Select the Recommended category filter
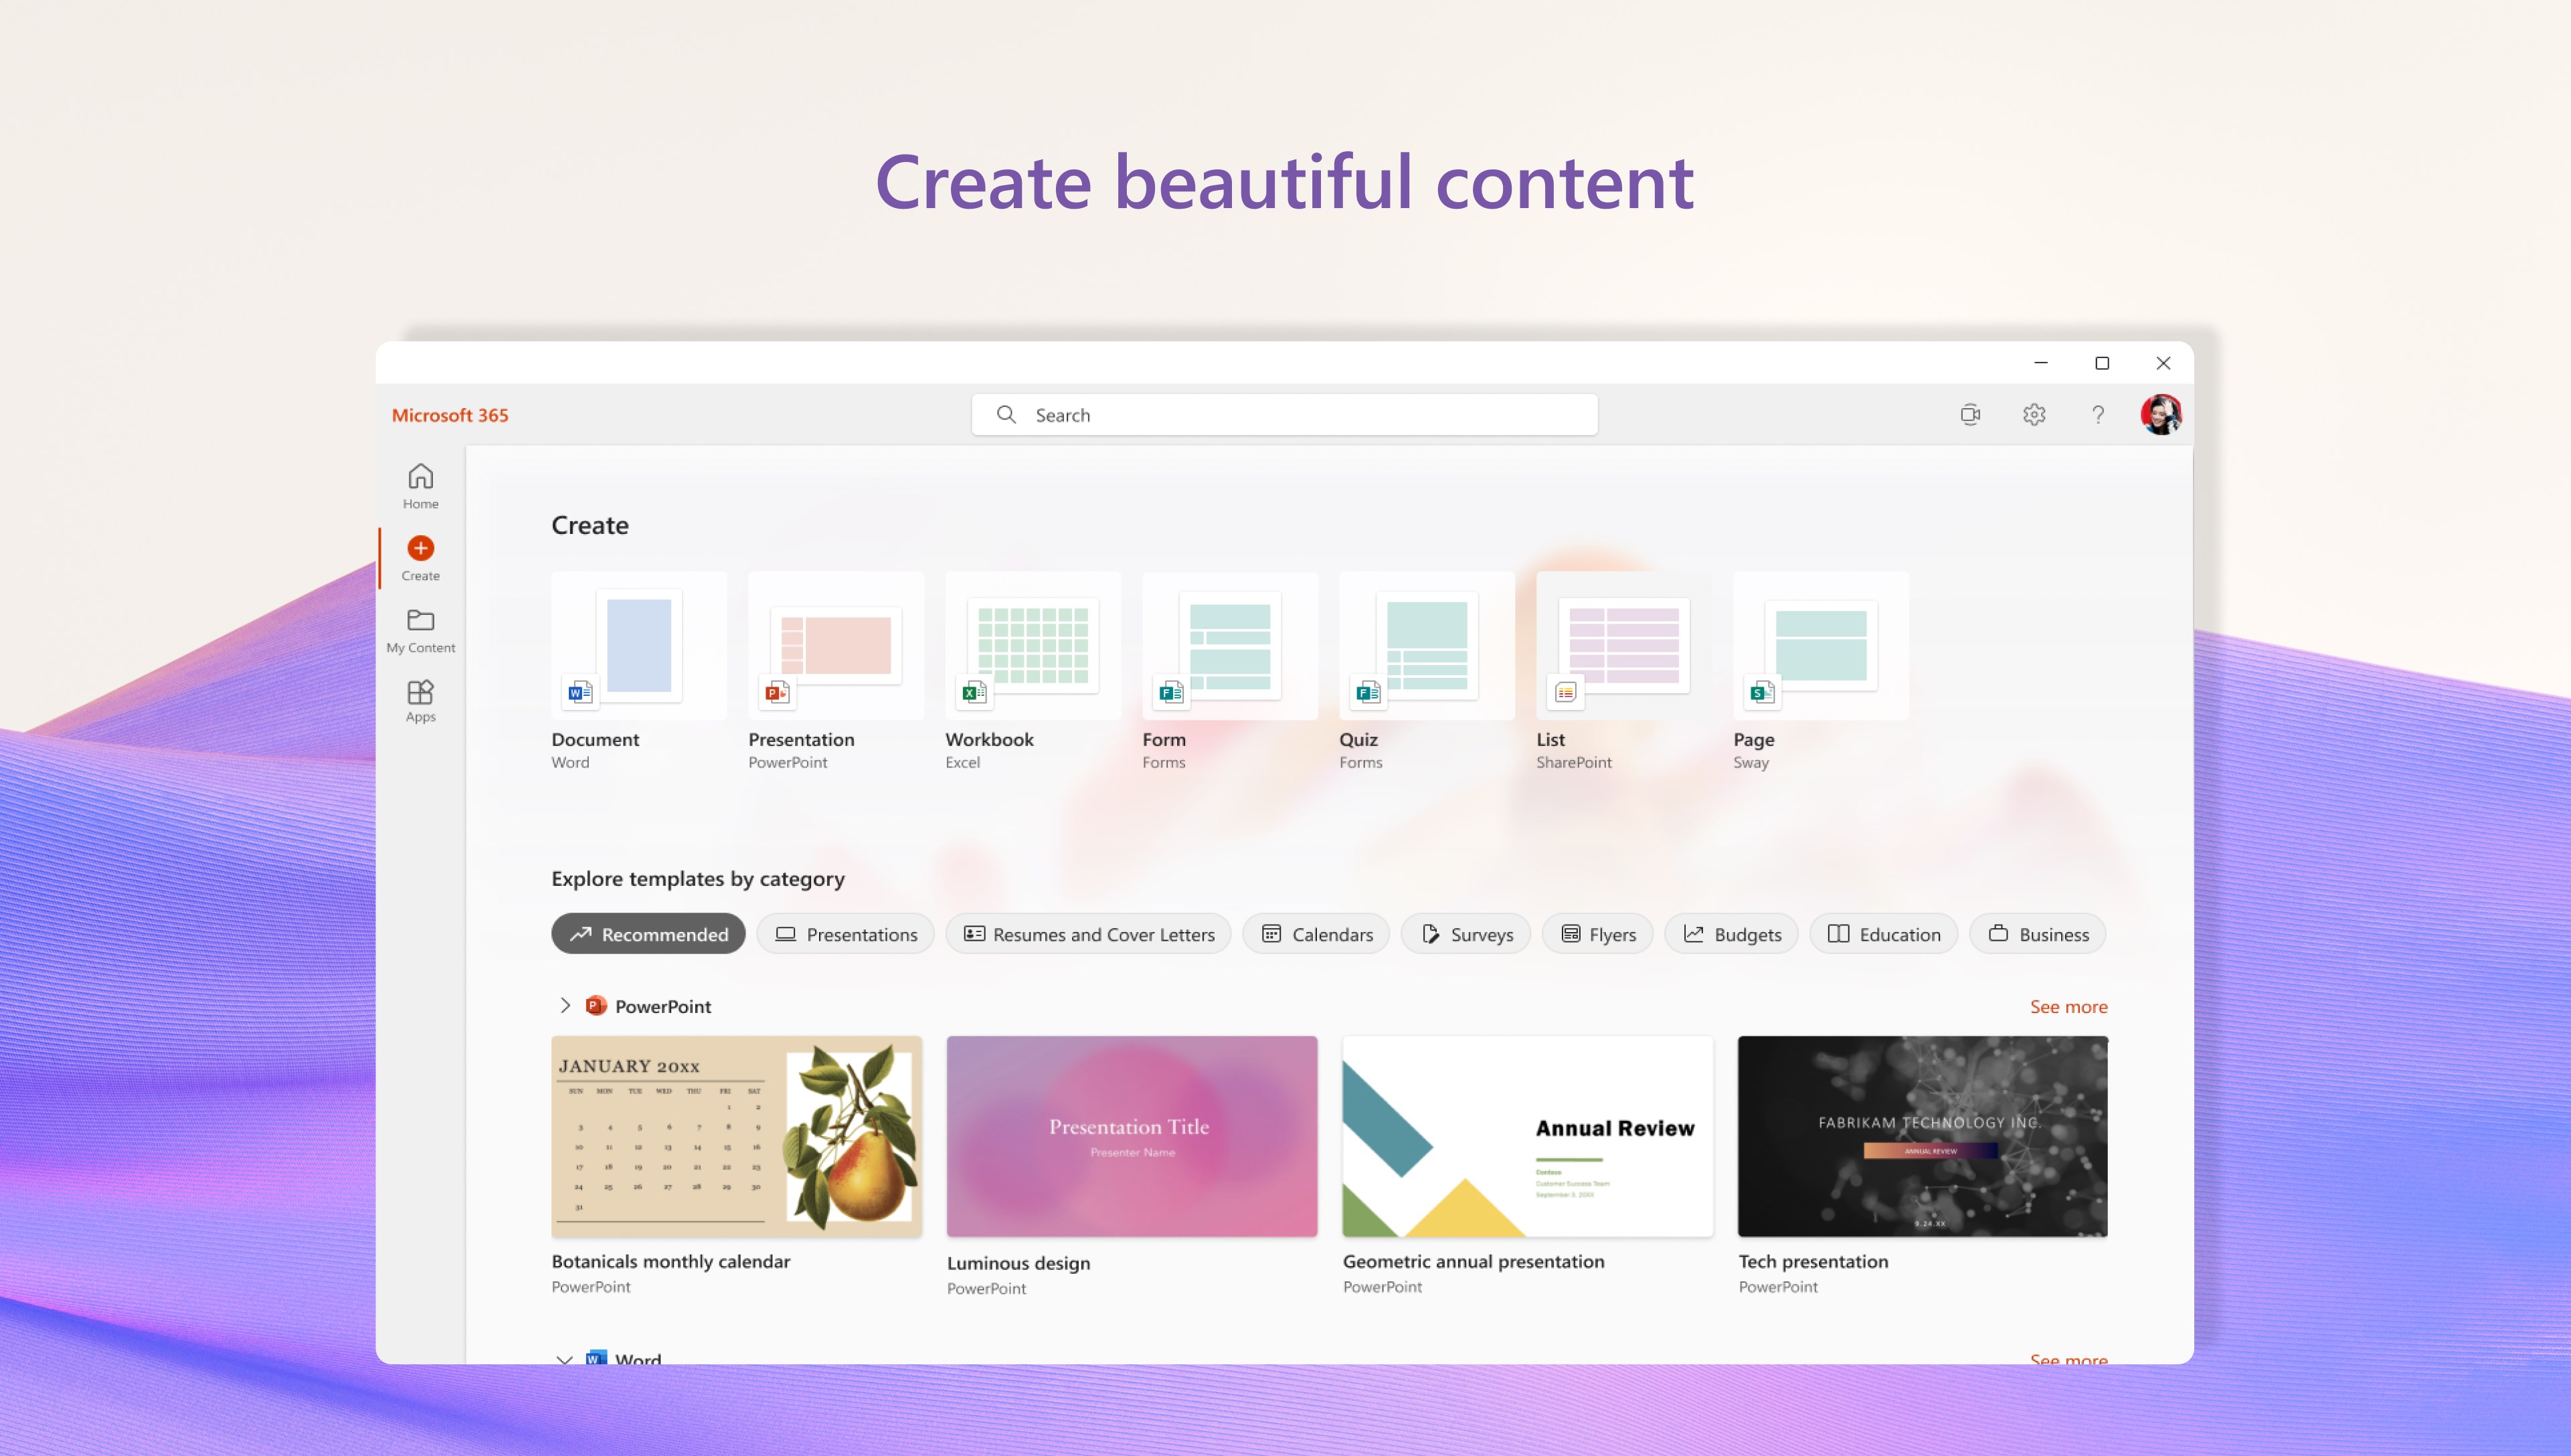The height and width of the screenshot is (1456, 2571). point(648,934)
